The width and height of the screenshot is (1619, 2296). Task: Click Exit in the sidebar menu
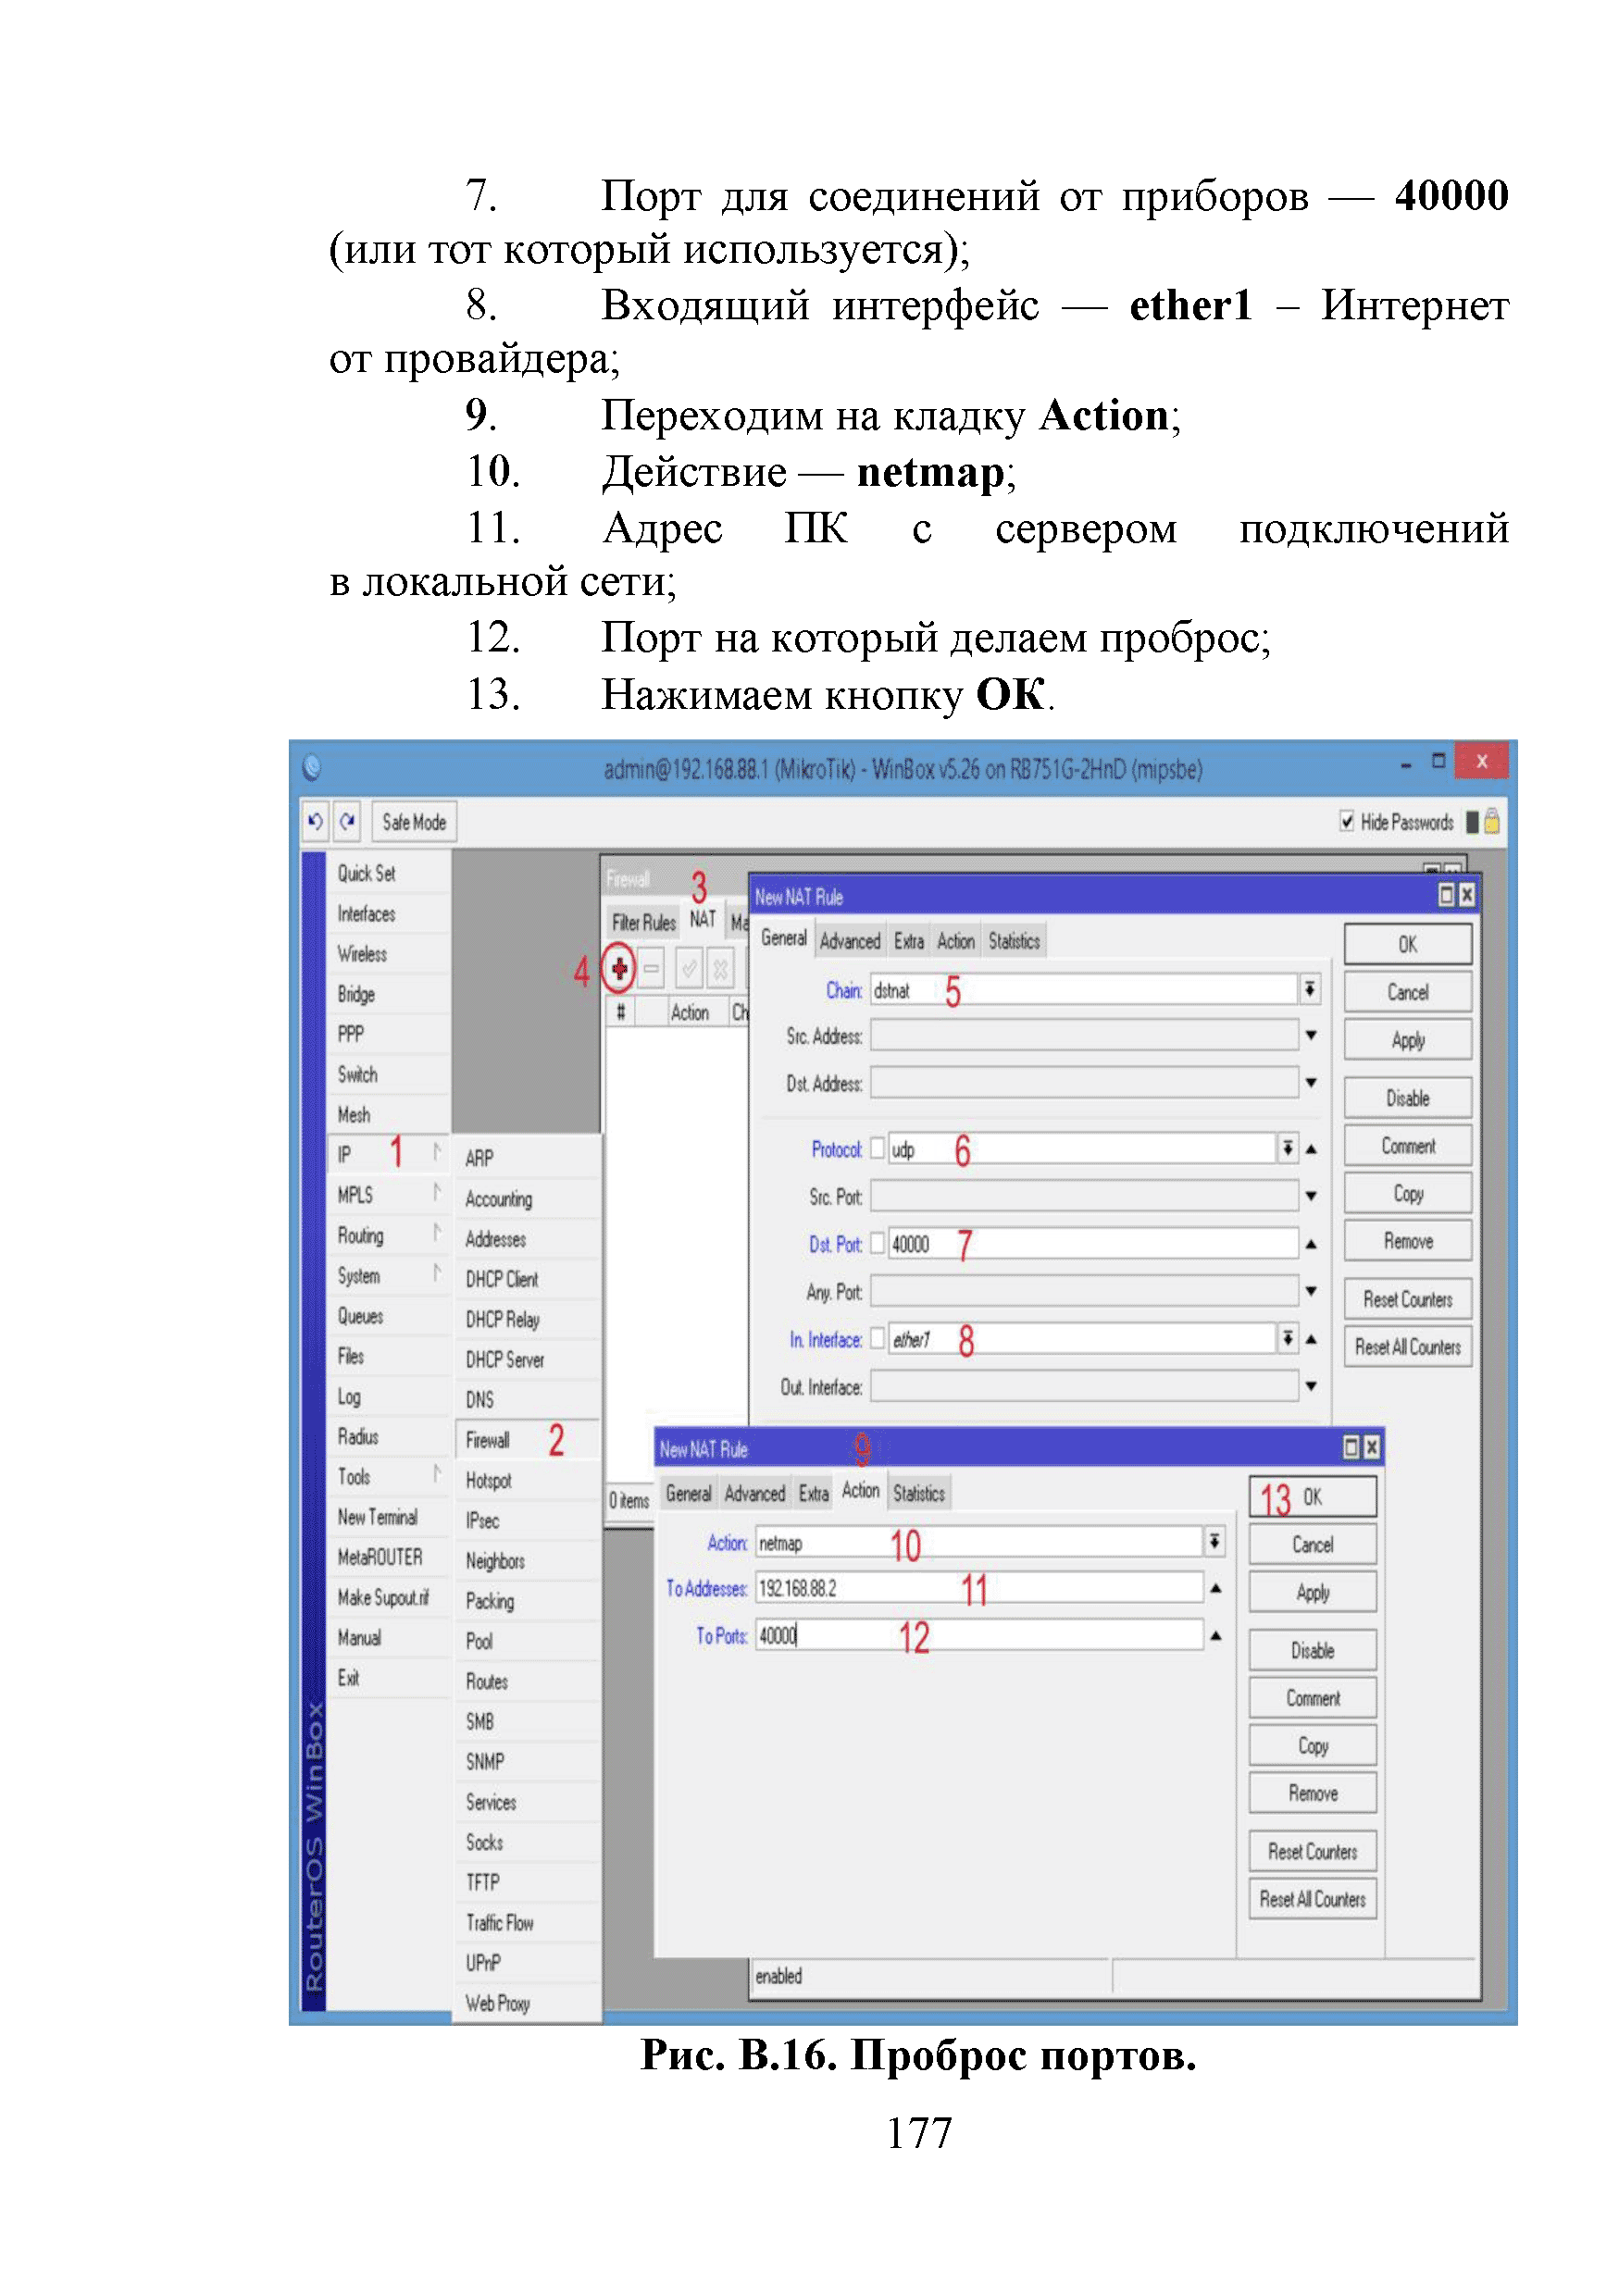click(x=388, y=1677)
